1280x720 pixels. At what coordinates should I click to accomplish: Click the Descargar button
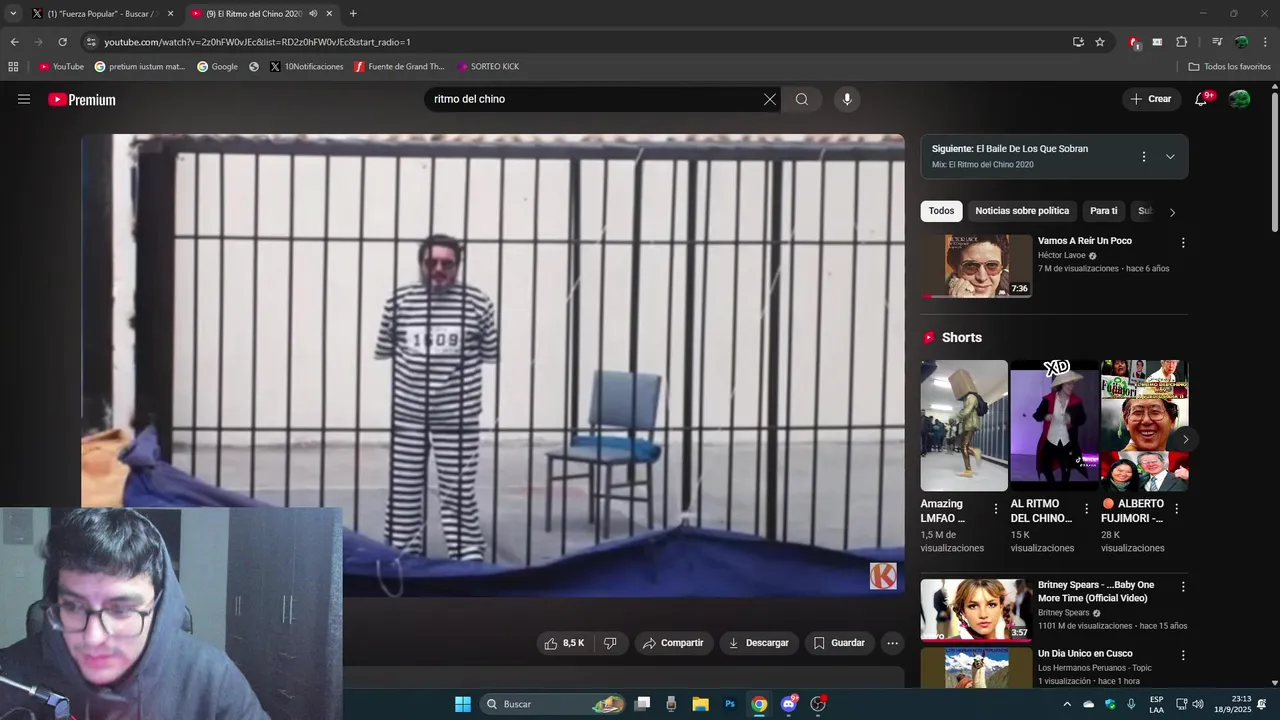click(758, 643)
